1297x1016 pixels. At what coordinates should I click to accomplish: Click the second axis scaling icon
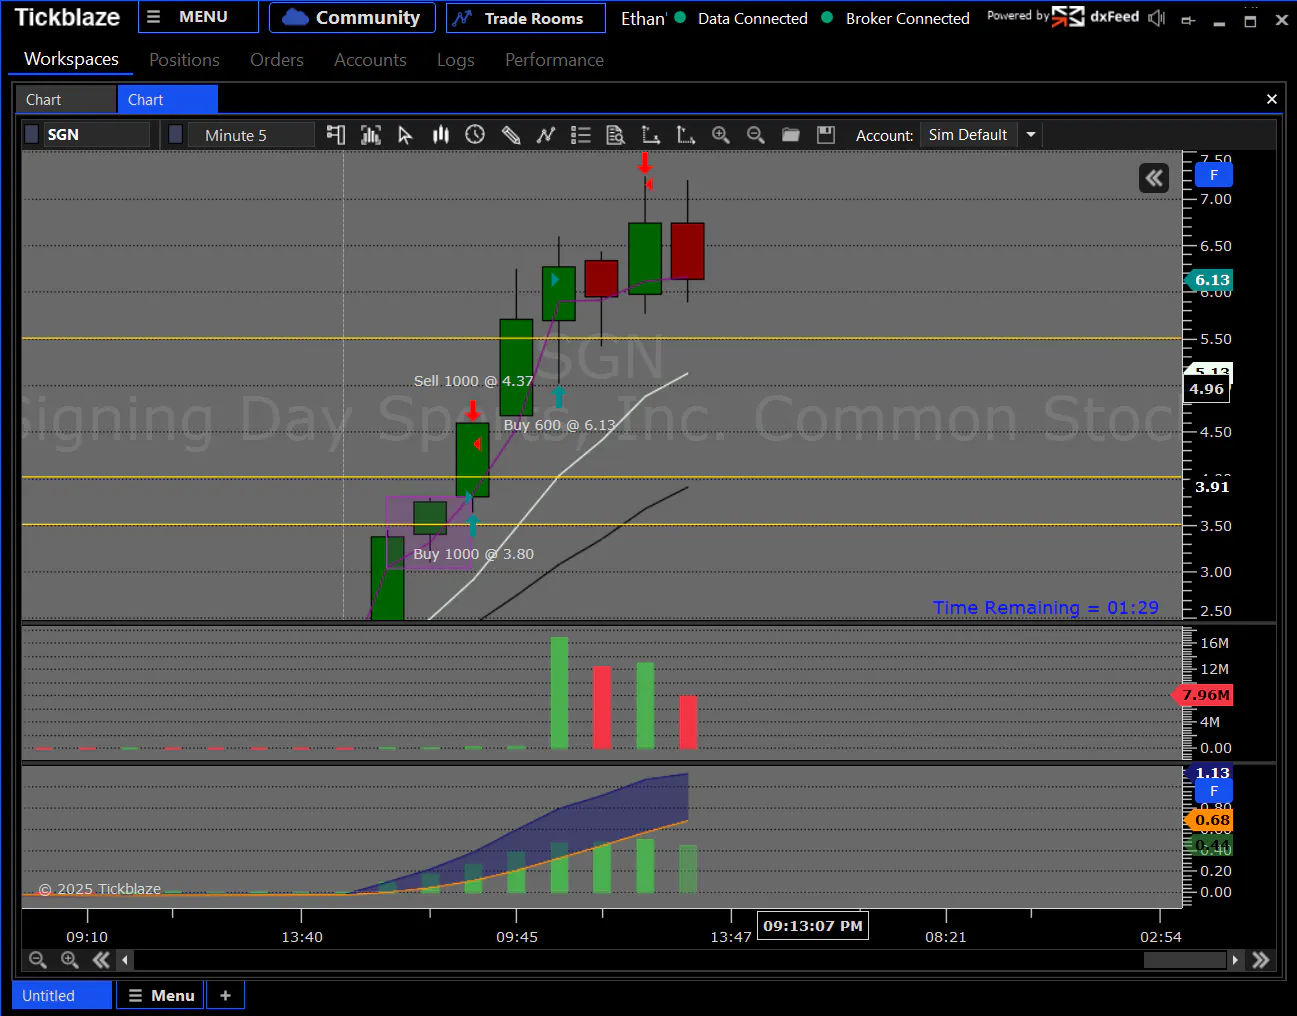tap(686, 135)
